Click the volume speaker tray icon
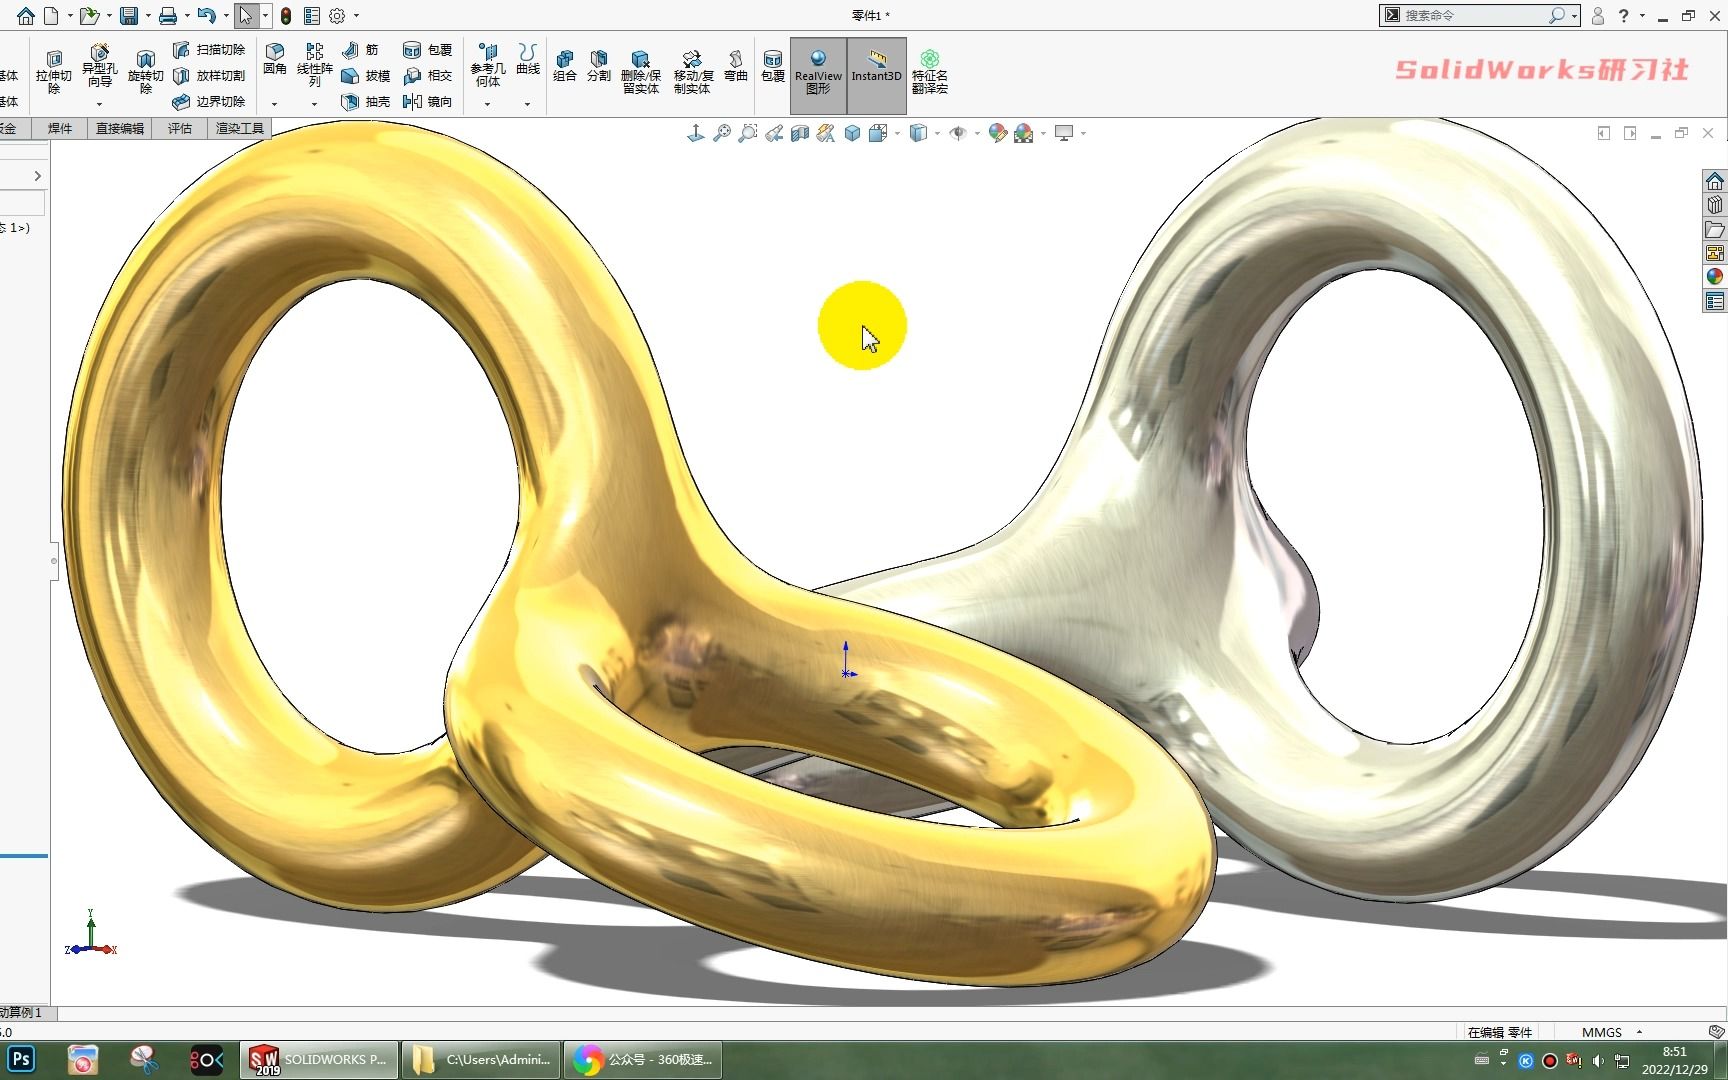Image resolution: width=1728 pixels, height=1080 pixels. pos(1598,1061)
